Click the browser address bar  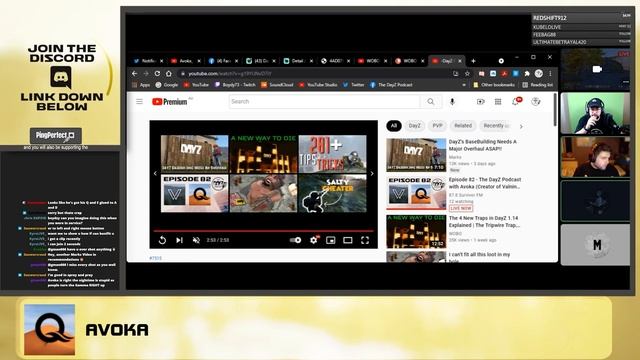(x=314, y=73)
